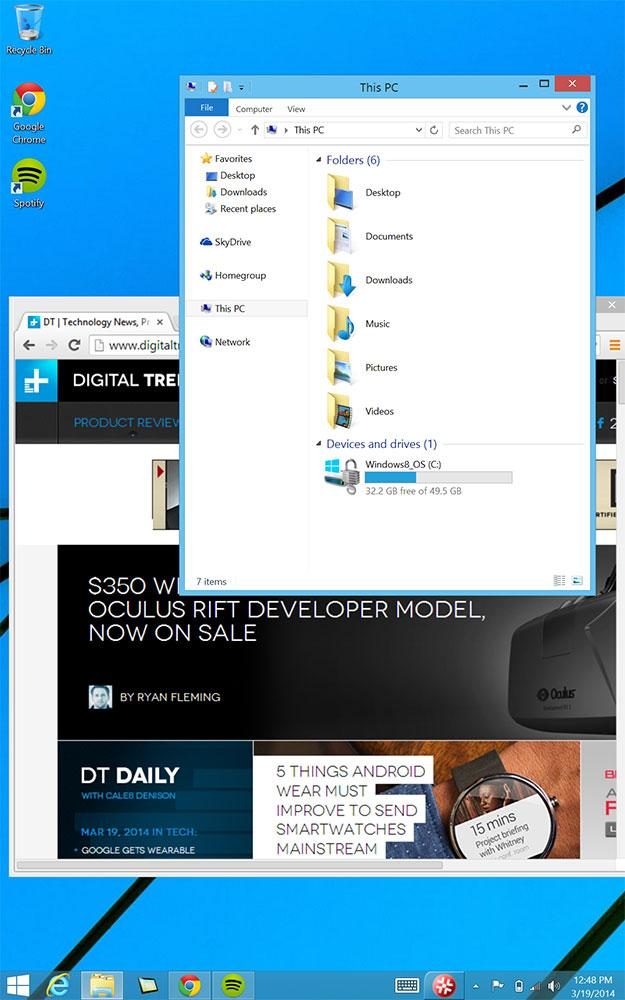The image size is (625, 1000).
Task: Select the Desktop folder in the Folders list
Action: [x=364, y=193]
